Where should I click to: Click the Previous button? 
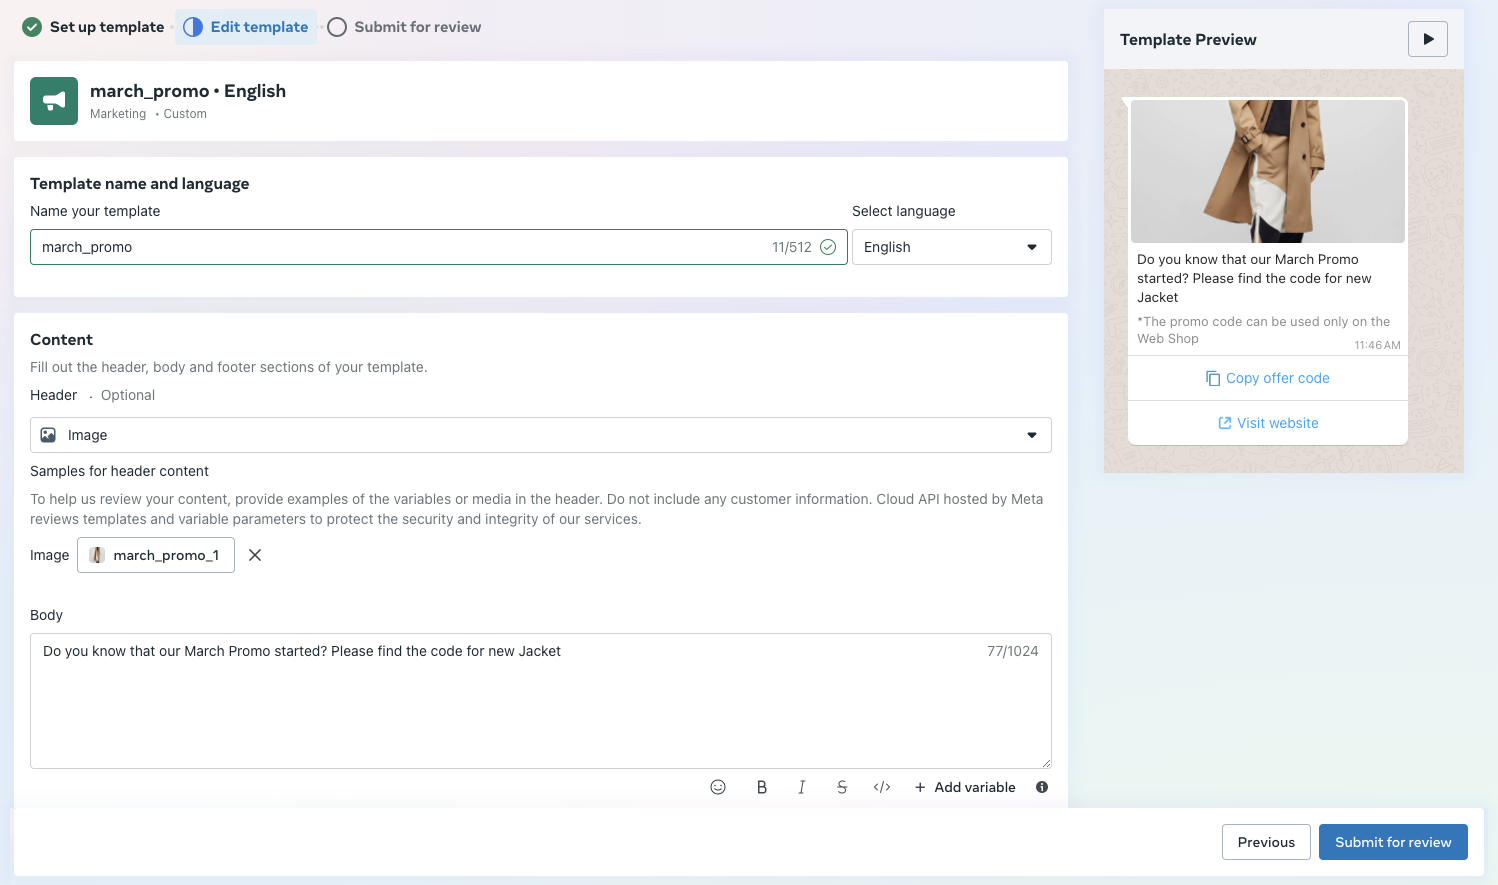pyautogui.click(x=1266, y=842)
